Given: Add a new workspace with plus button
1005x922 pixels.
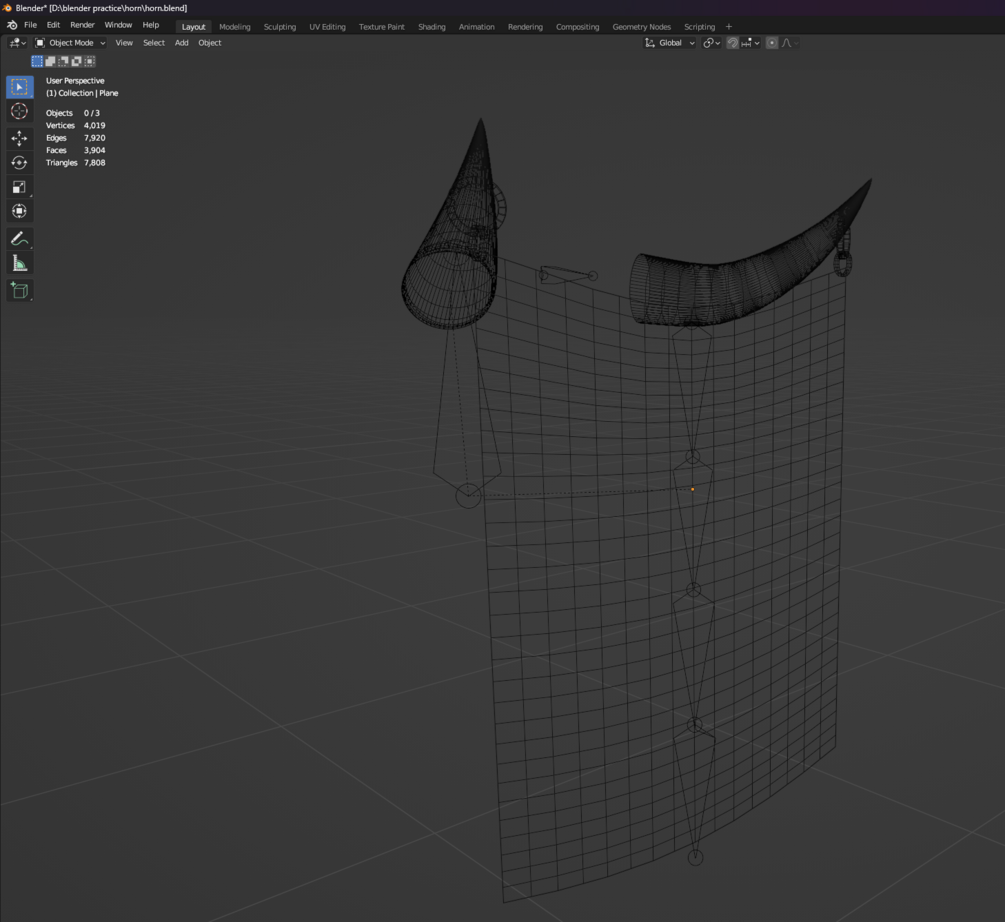Looking at the screenshot, I should point(729,27).
